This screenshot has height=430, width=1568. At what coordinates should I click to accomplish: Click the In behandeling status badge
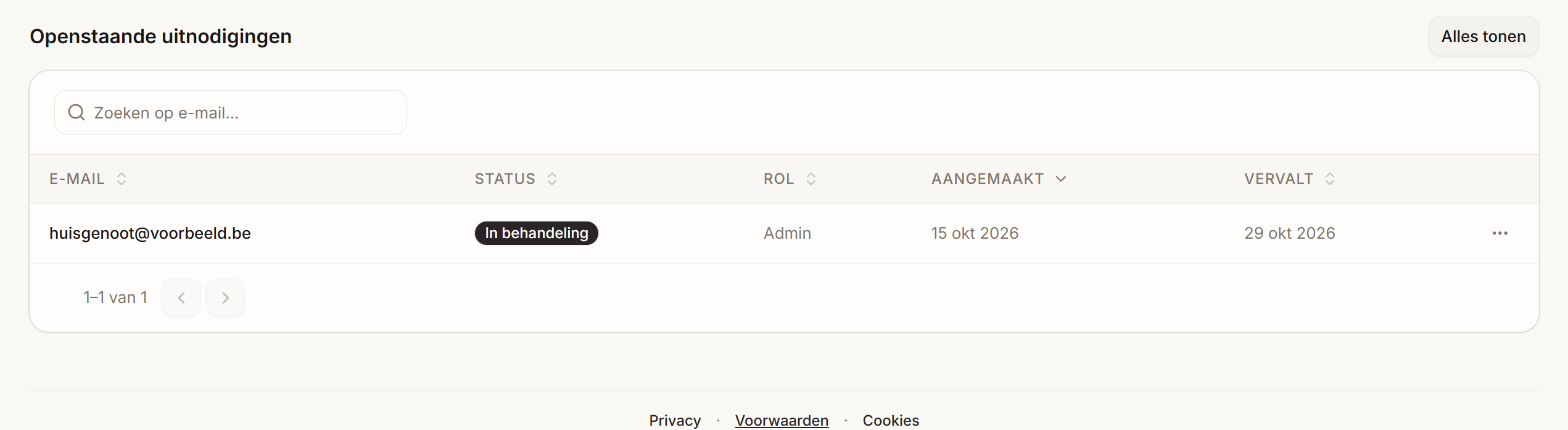click(x=536, y=233)
